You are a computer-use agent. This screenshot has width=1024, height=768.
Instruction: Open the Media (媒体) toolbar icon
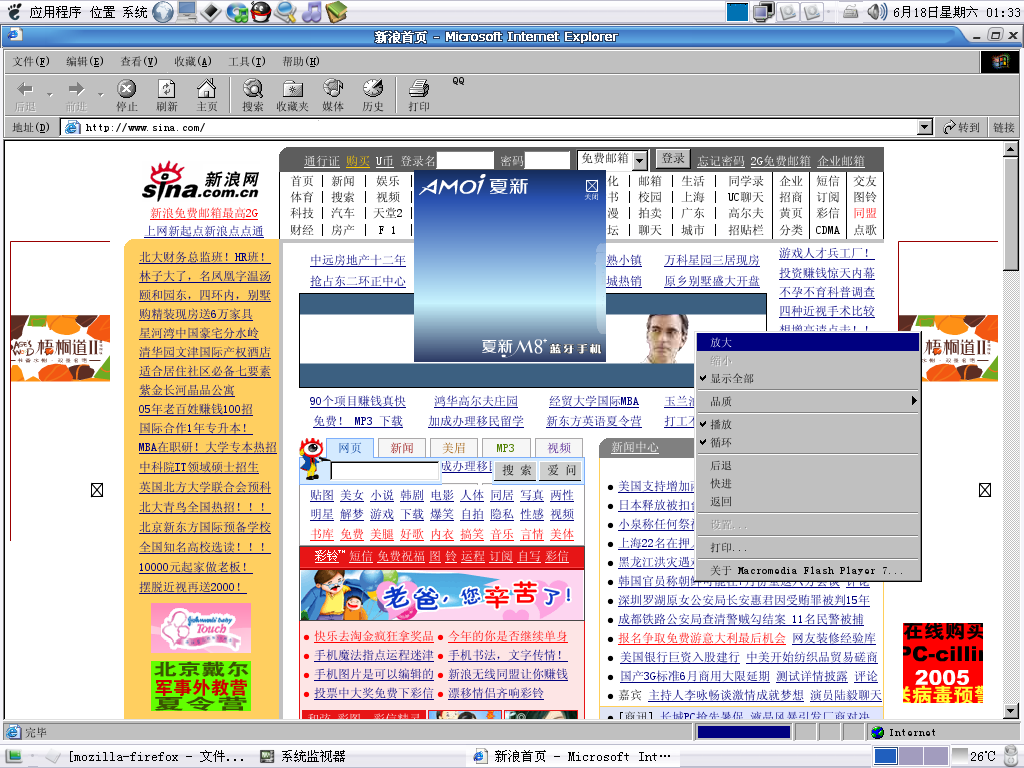click(x=333, y=95)
